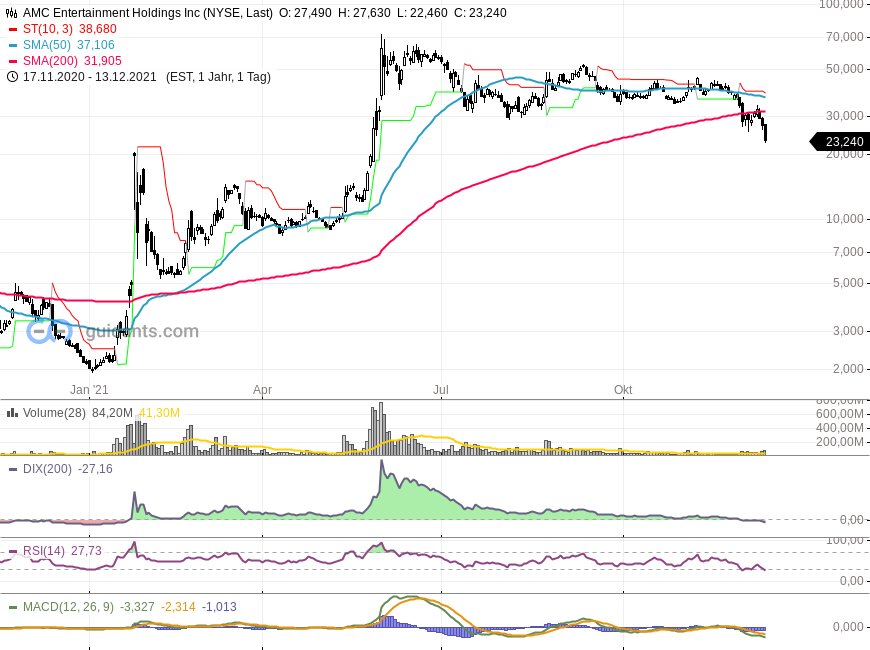Click the DIX value -27,16

click(95, 469)
